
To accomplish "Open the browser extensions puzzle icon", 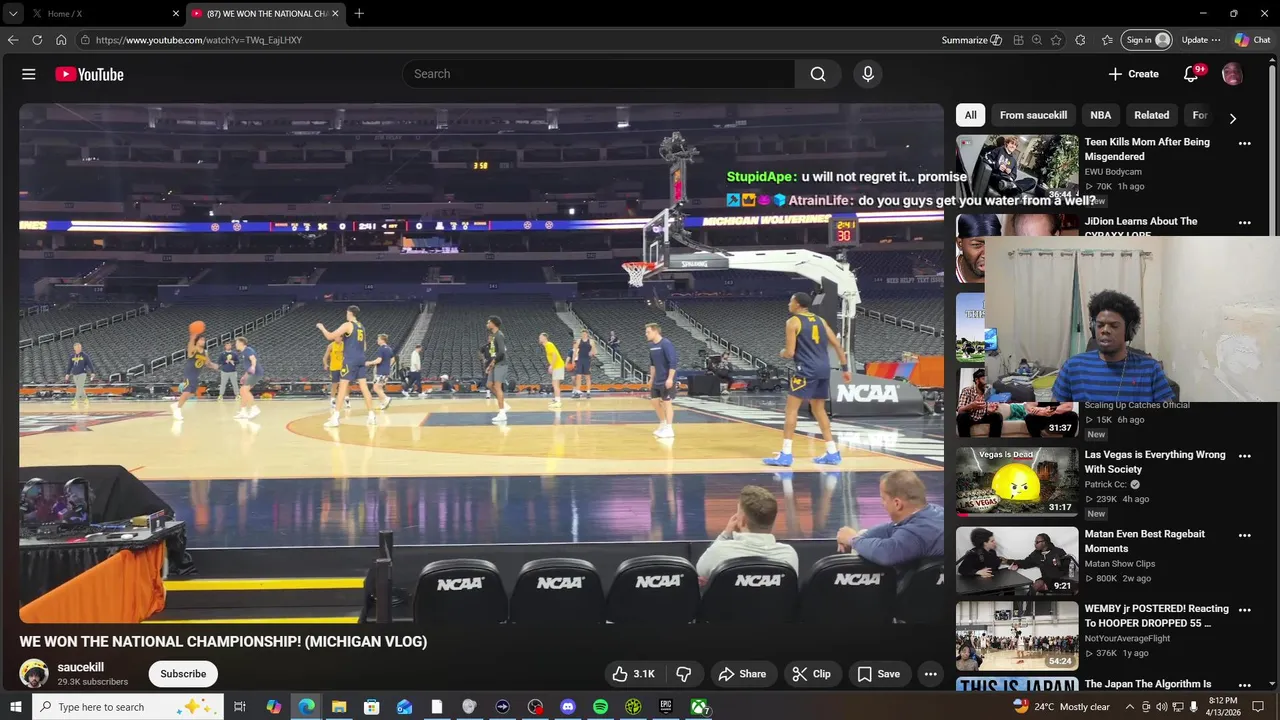I will coord(1080,40).
